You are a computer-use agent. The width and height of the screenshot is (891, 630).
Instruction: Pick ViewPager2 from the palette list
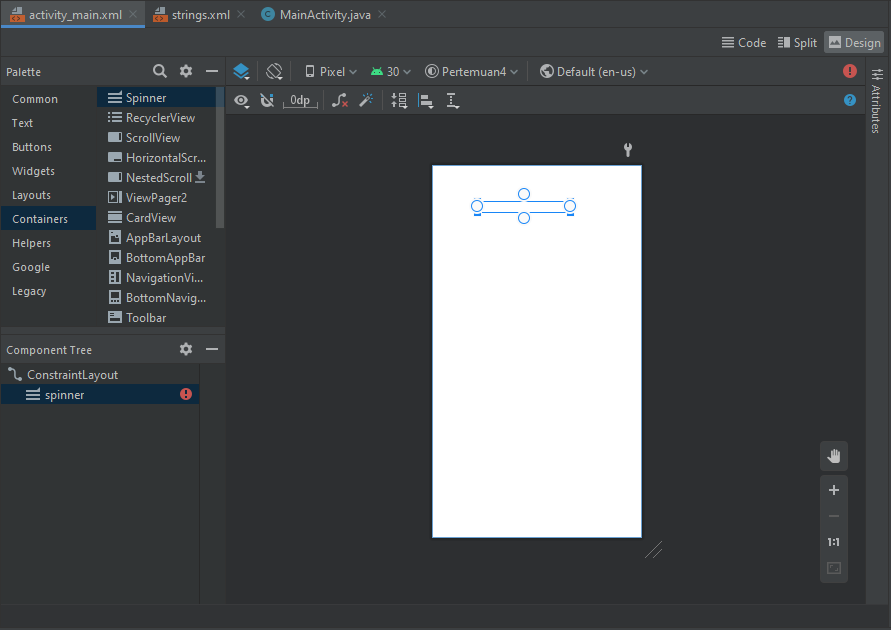(156, 198)
